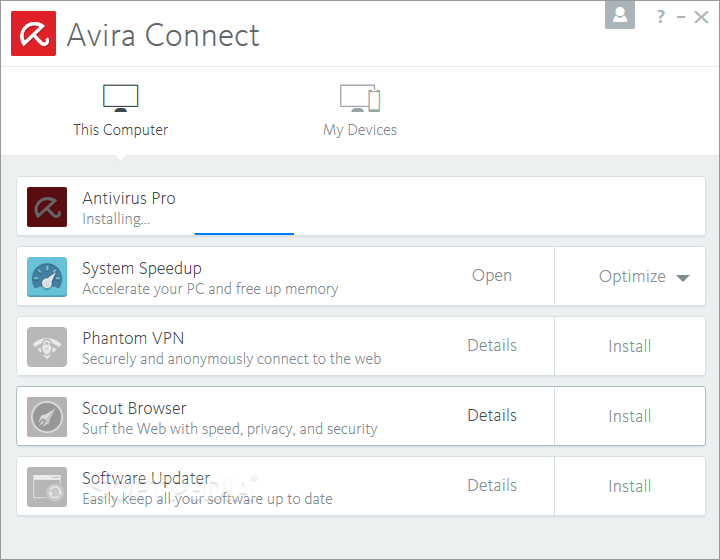
Task: Open System Speedup
Action: (492, 276)
